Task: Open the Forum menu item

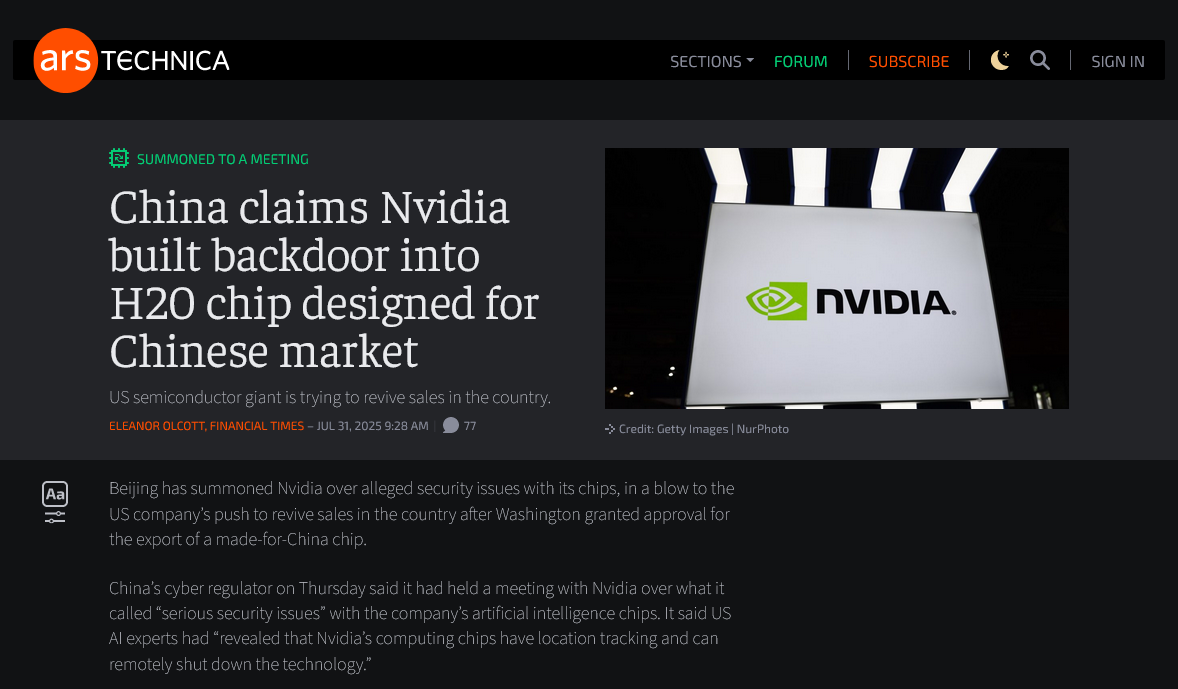Action: (800, 62)
